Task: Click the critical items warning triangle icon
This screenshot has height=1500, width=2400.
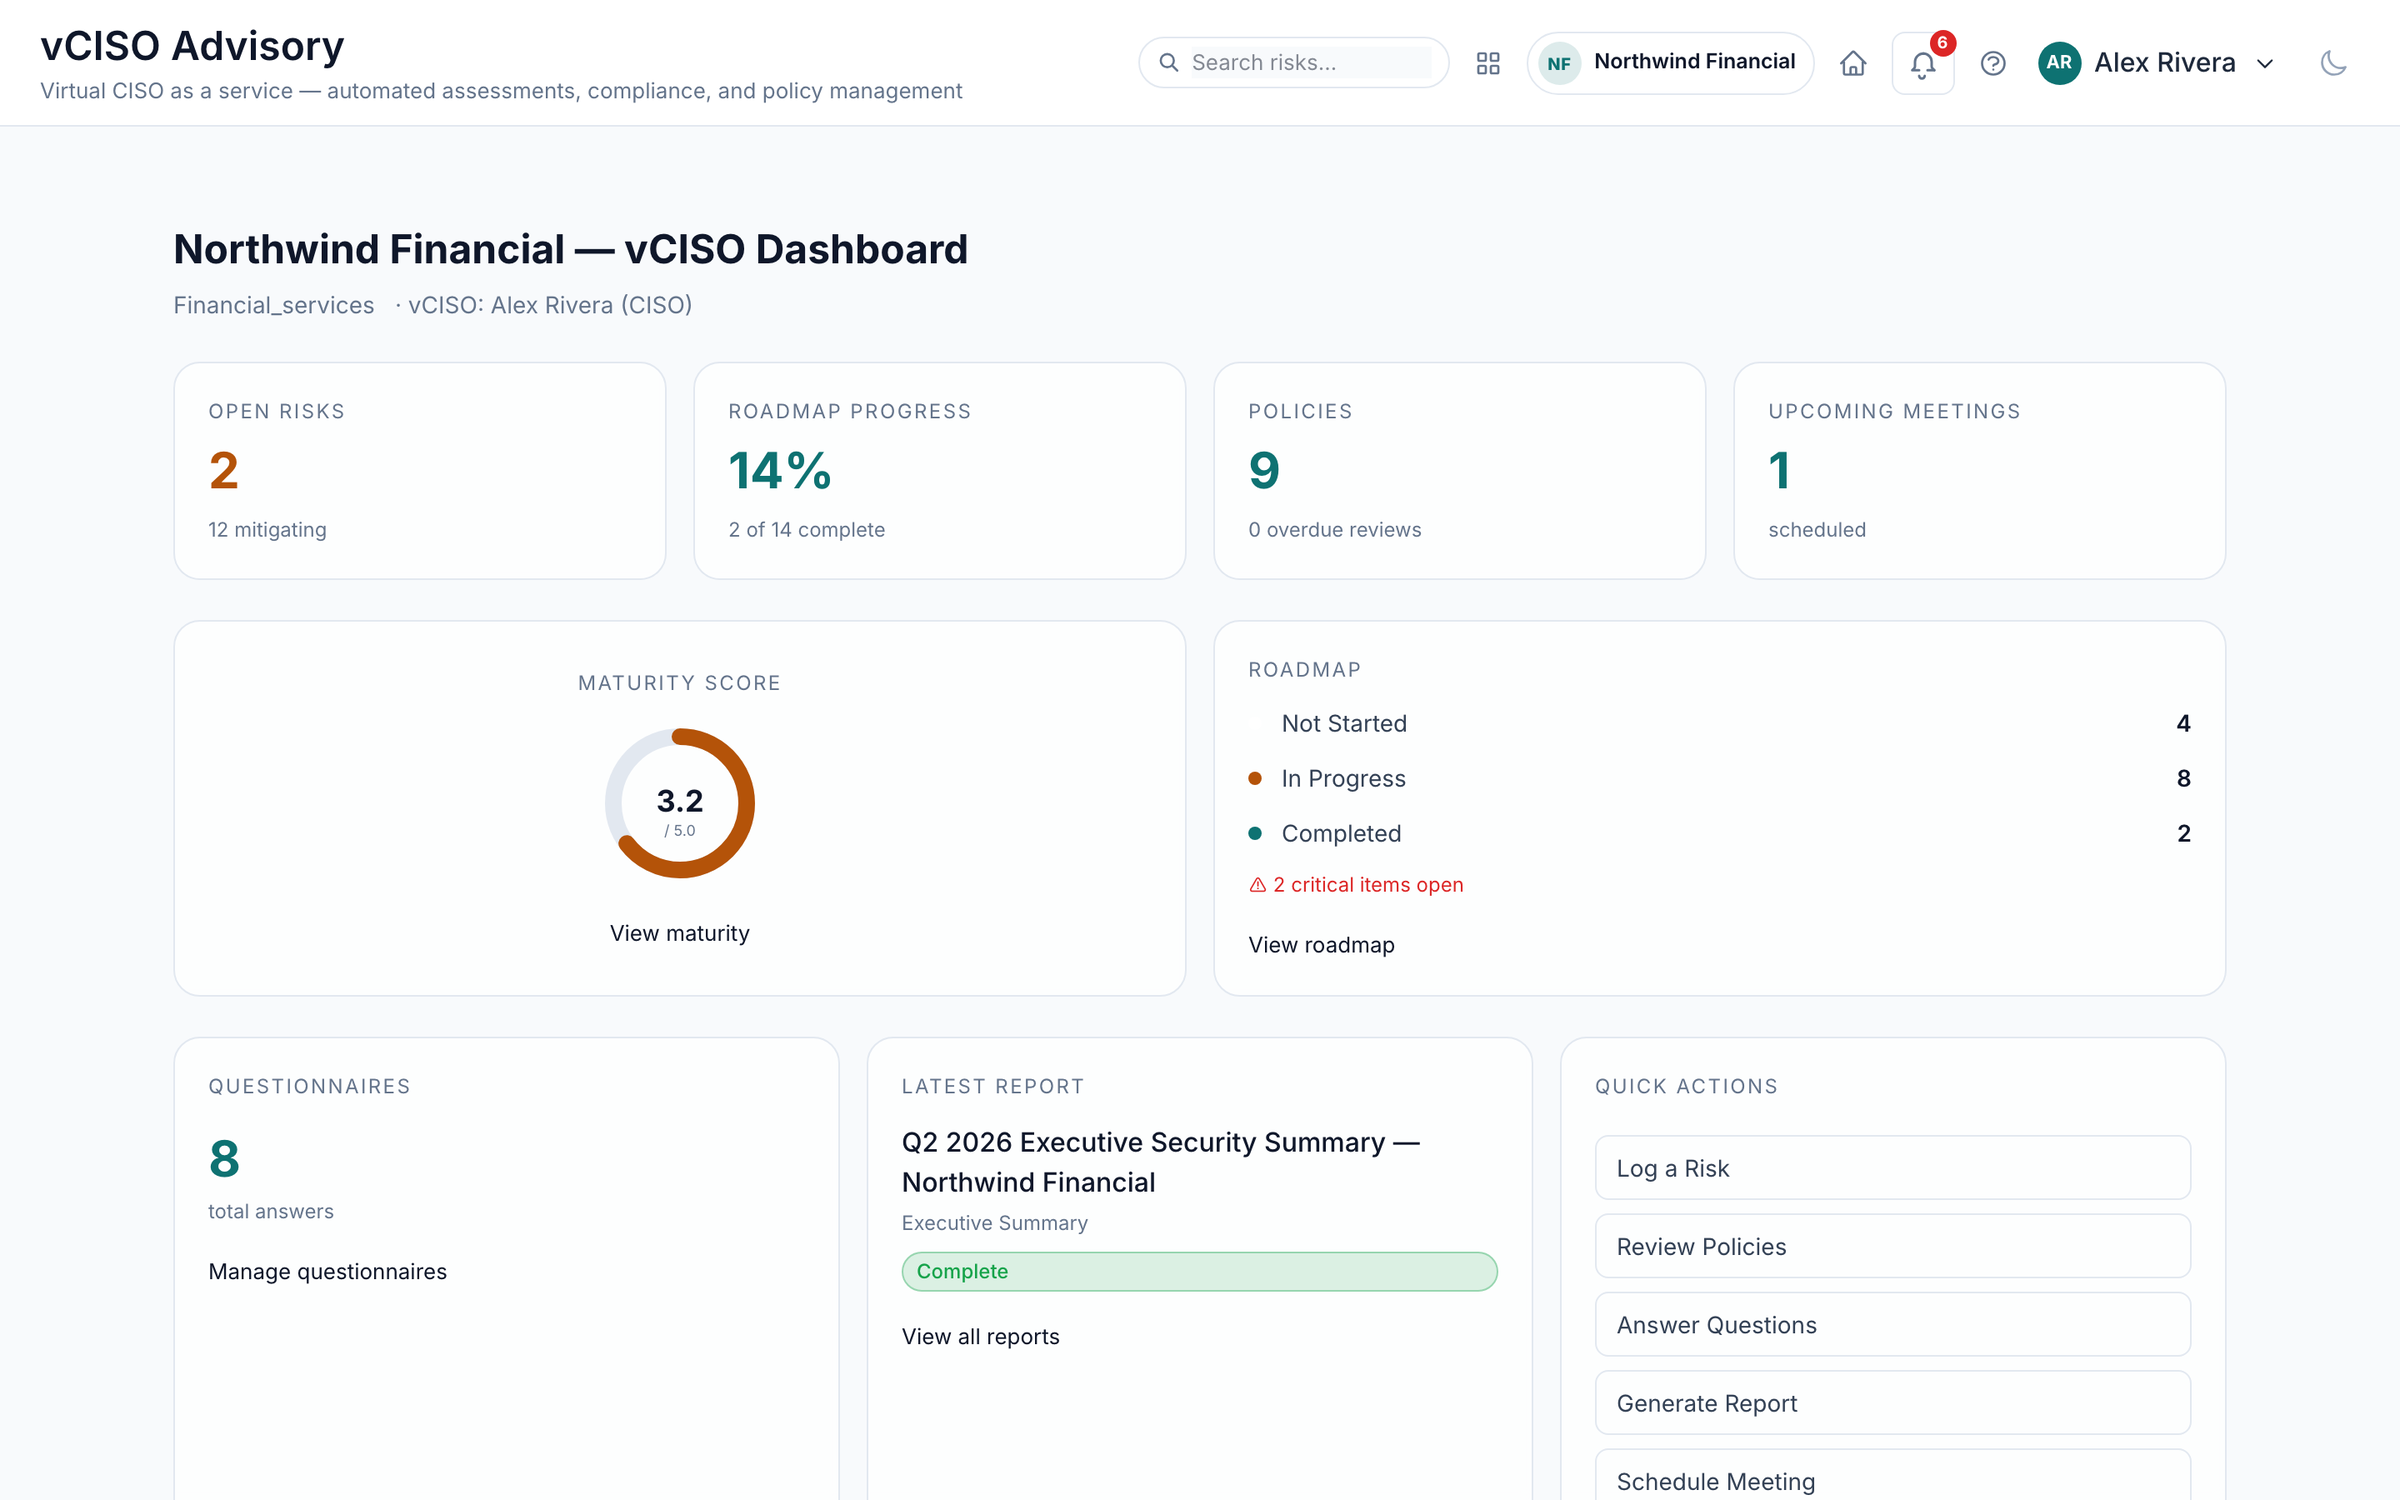Action: (x=1258, y=885)
